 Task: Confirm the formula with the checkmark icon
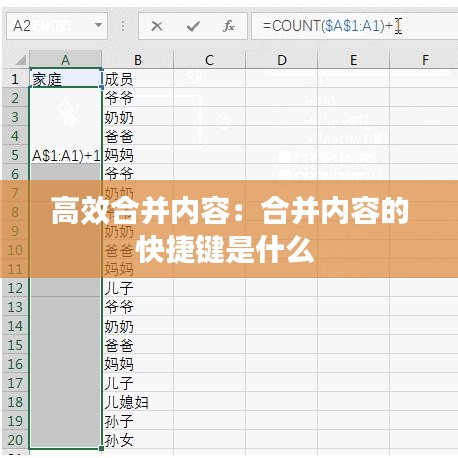(x=193, y=26)
